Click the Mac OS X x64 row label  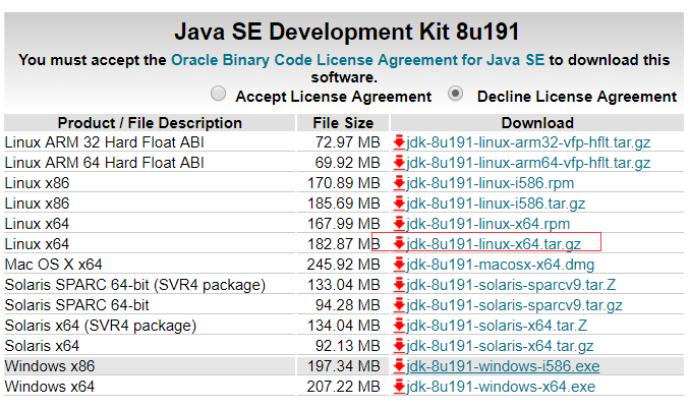click(x=53, y=264)
